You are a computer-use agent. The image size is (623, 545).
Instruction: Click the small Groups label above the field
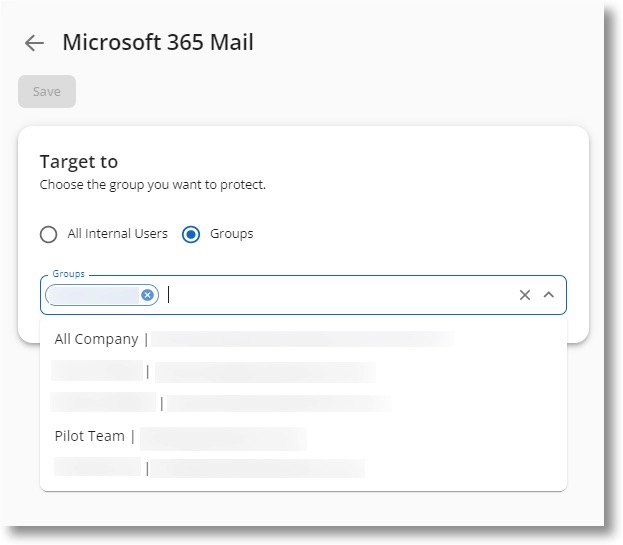click(x=69, y=273)
